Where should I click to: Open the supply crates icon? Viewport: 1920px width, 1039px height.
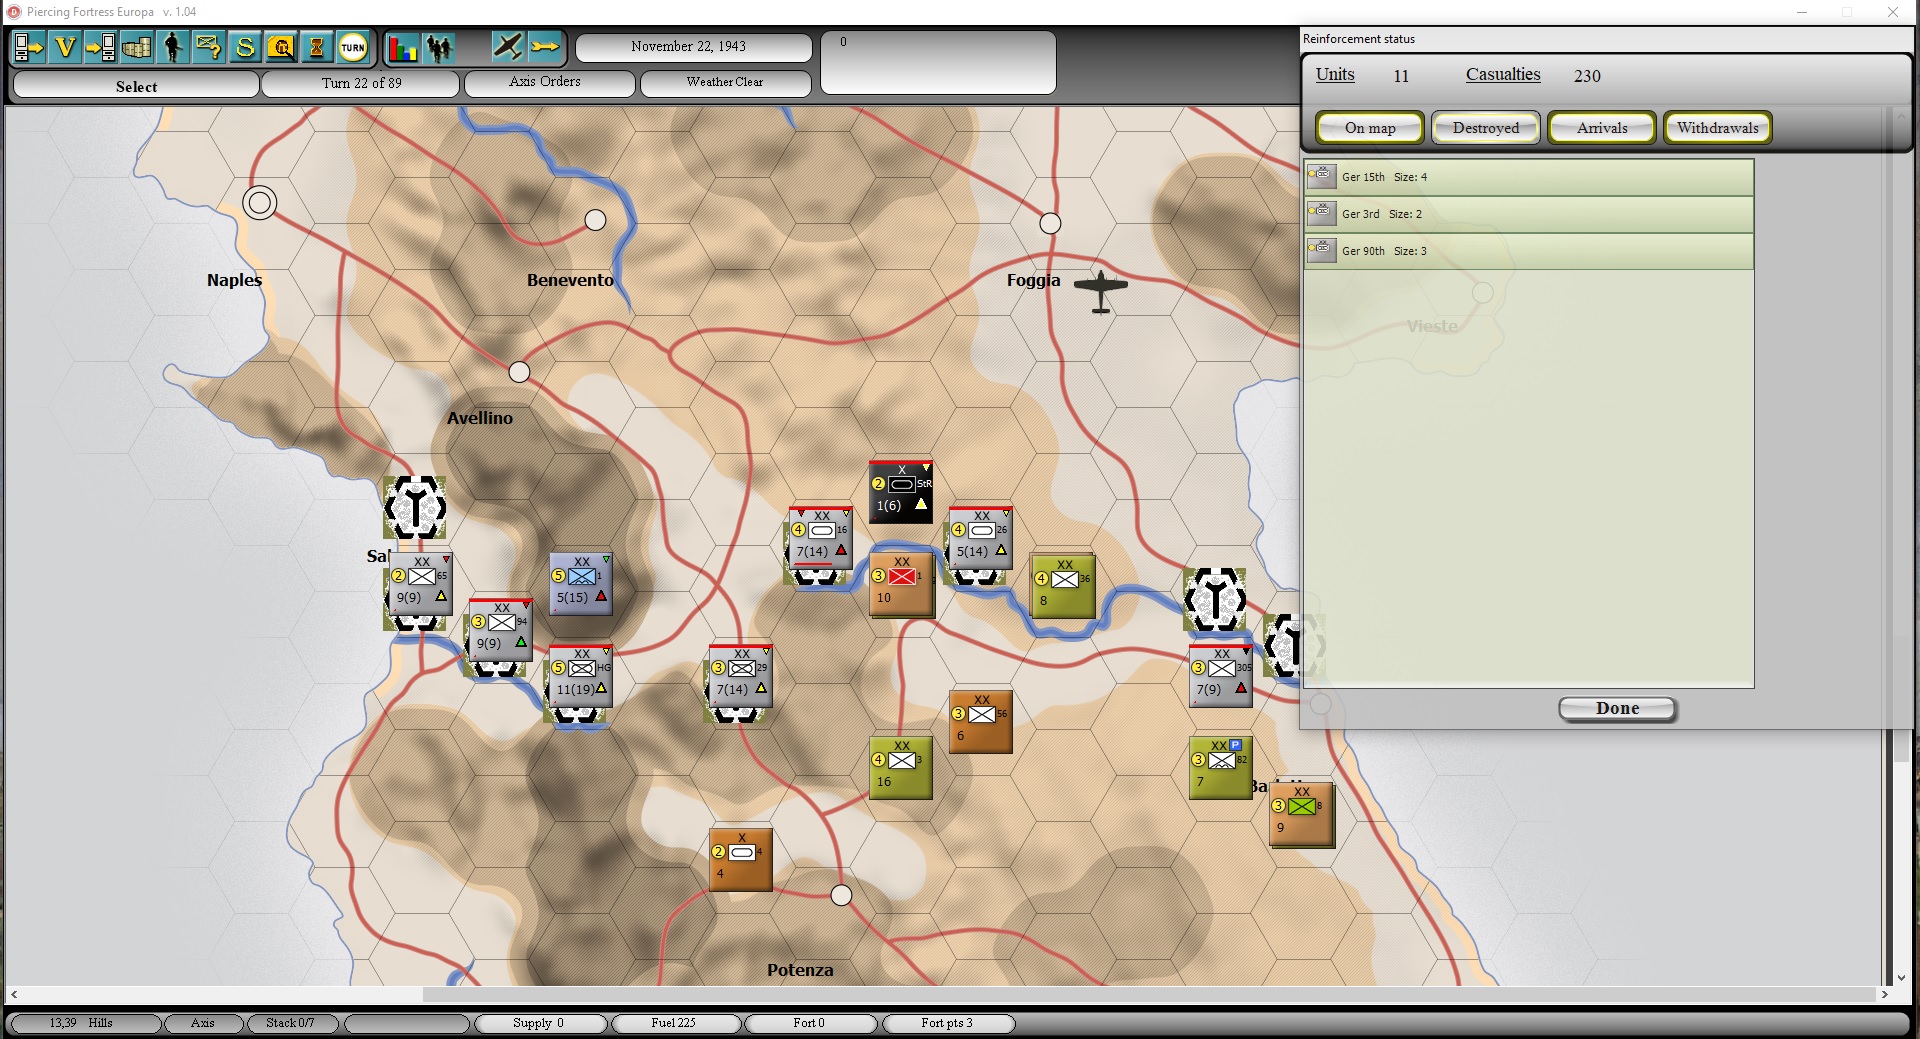(x=137, y=47)
